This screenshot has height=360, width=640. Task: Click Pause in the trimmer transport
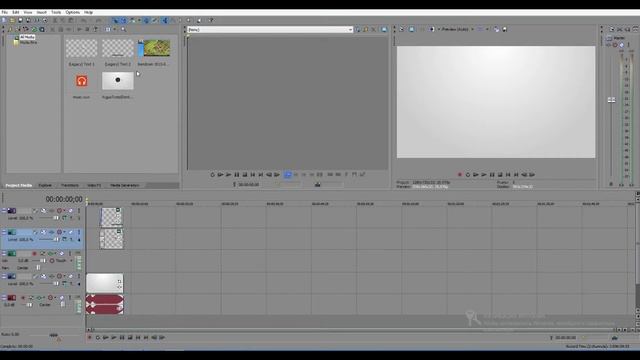[x=237, y=175]
